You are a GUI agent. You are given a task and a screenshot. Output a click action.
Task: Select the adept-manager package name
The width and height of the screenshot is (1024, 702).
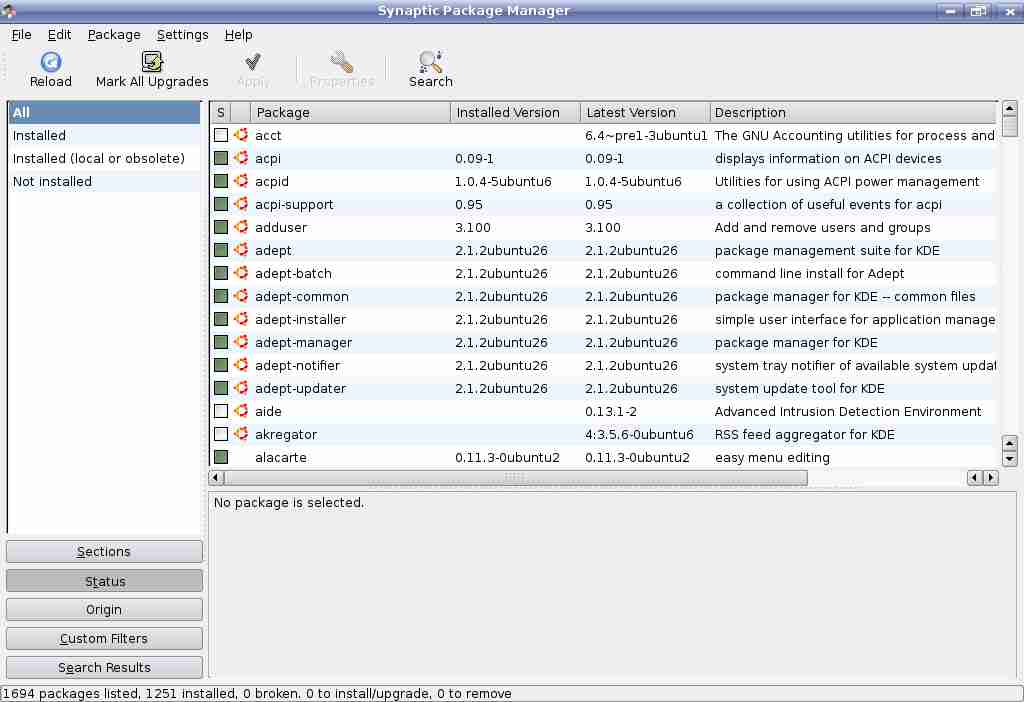(x=303, y=342)
